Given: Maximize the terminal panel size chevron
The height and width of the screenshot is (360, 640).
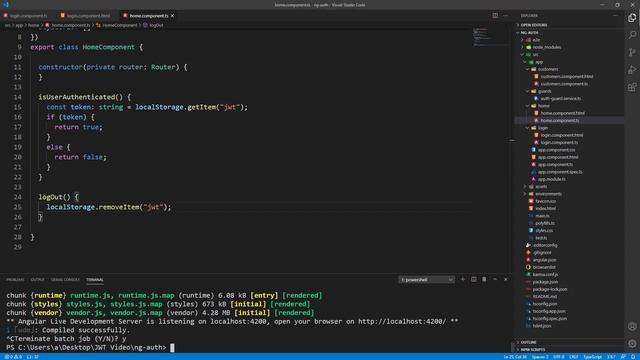Looking at the screenshot, I should (495, 280).
